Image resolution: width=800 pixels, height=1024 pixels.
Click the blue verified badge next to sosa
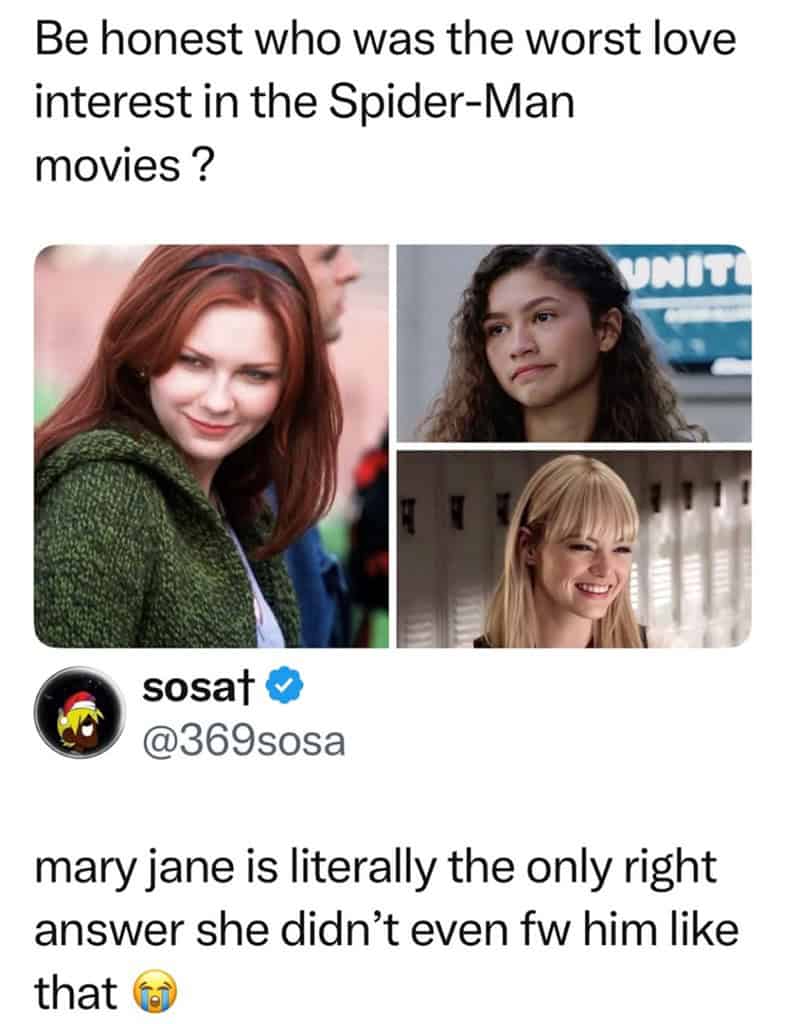coord(285,686)
